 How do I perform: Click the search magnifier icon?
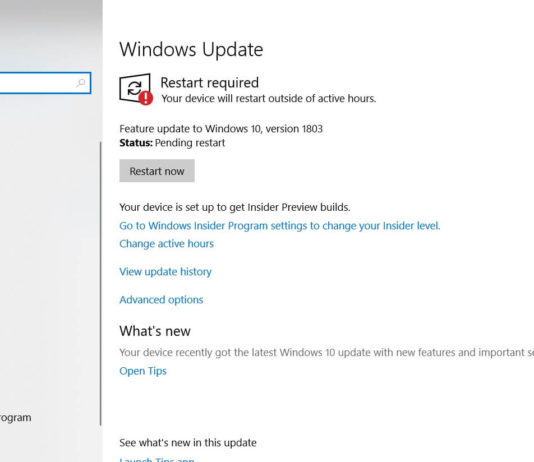pos(81,82)
